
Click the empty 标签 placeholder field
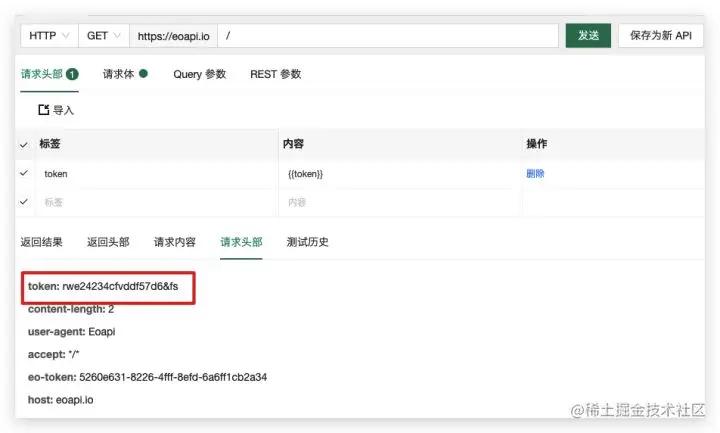(156, 202)
